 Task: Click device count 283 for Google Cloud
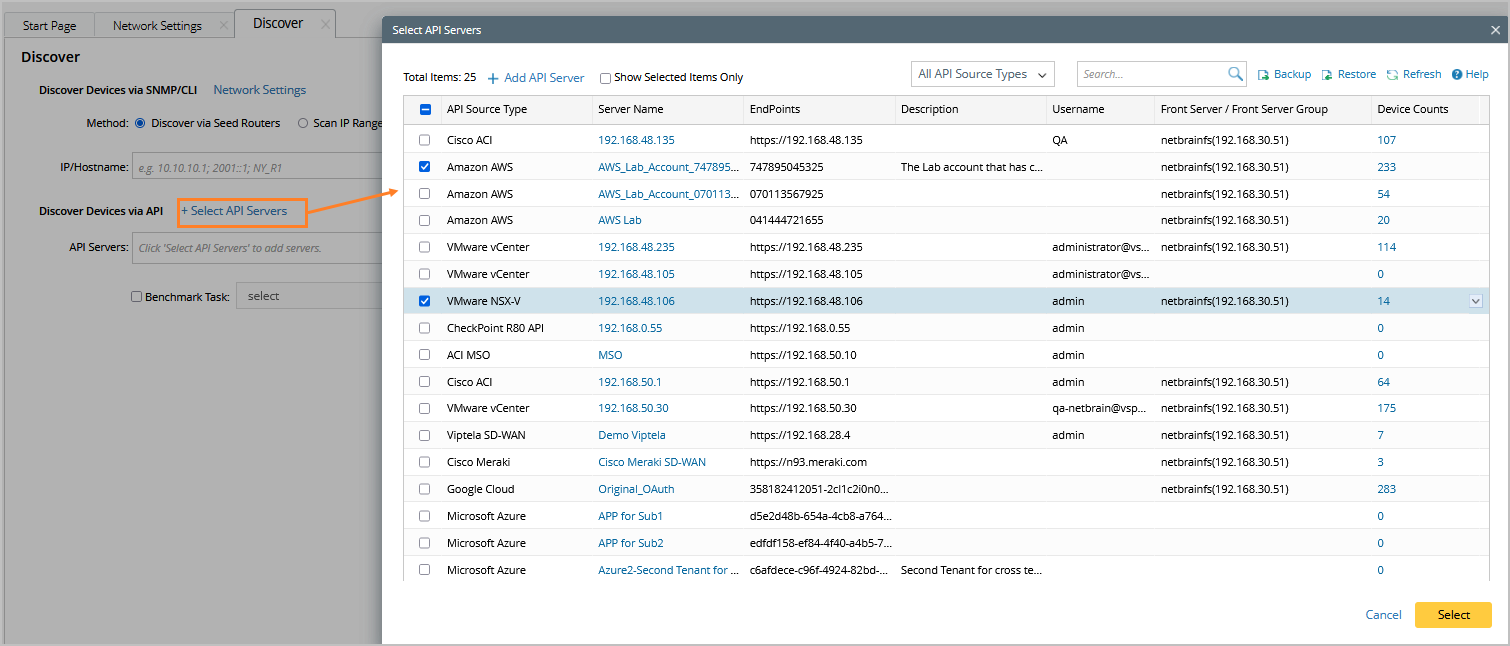1386,489
